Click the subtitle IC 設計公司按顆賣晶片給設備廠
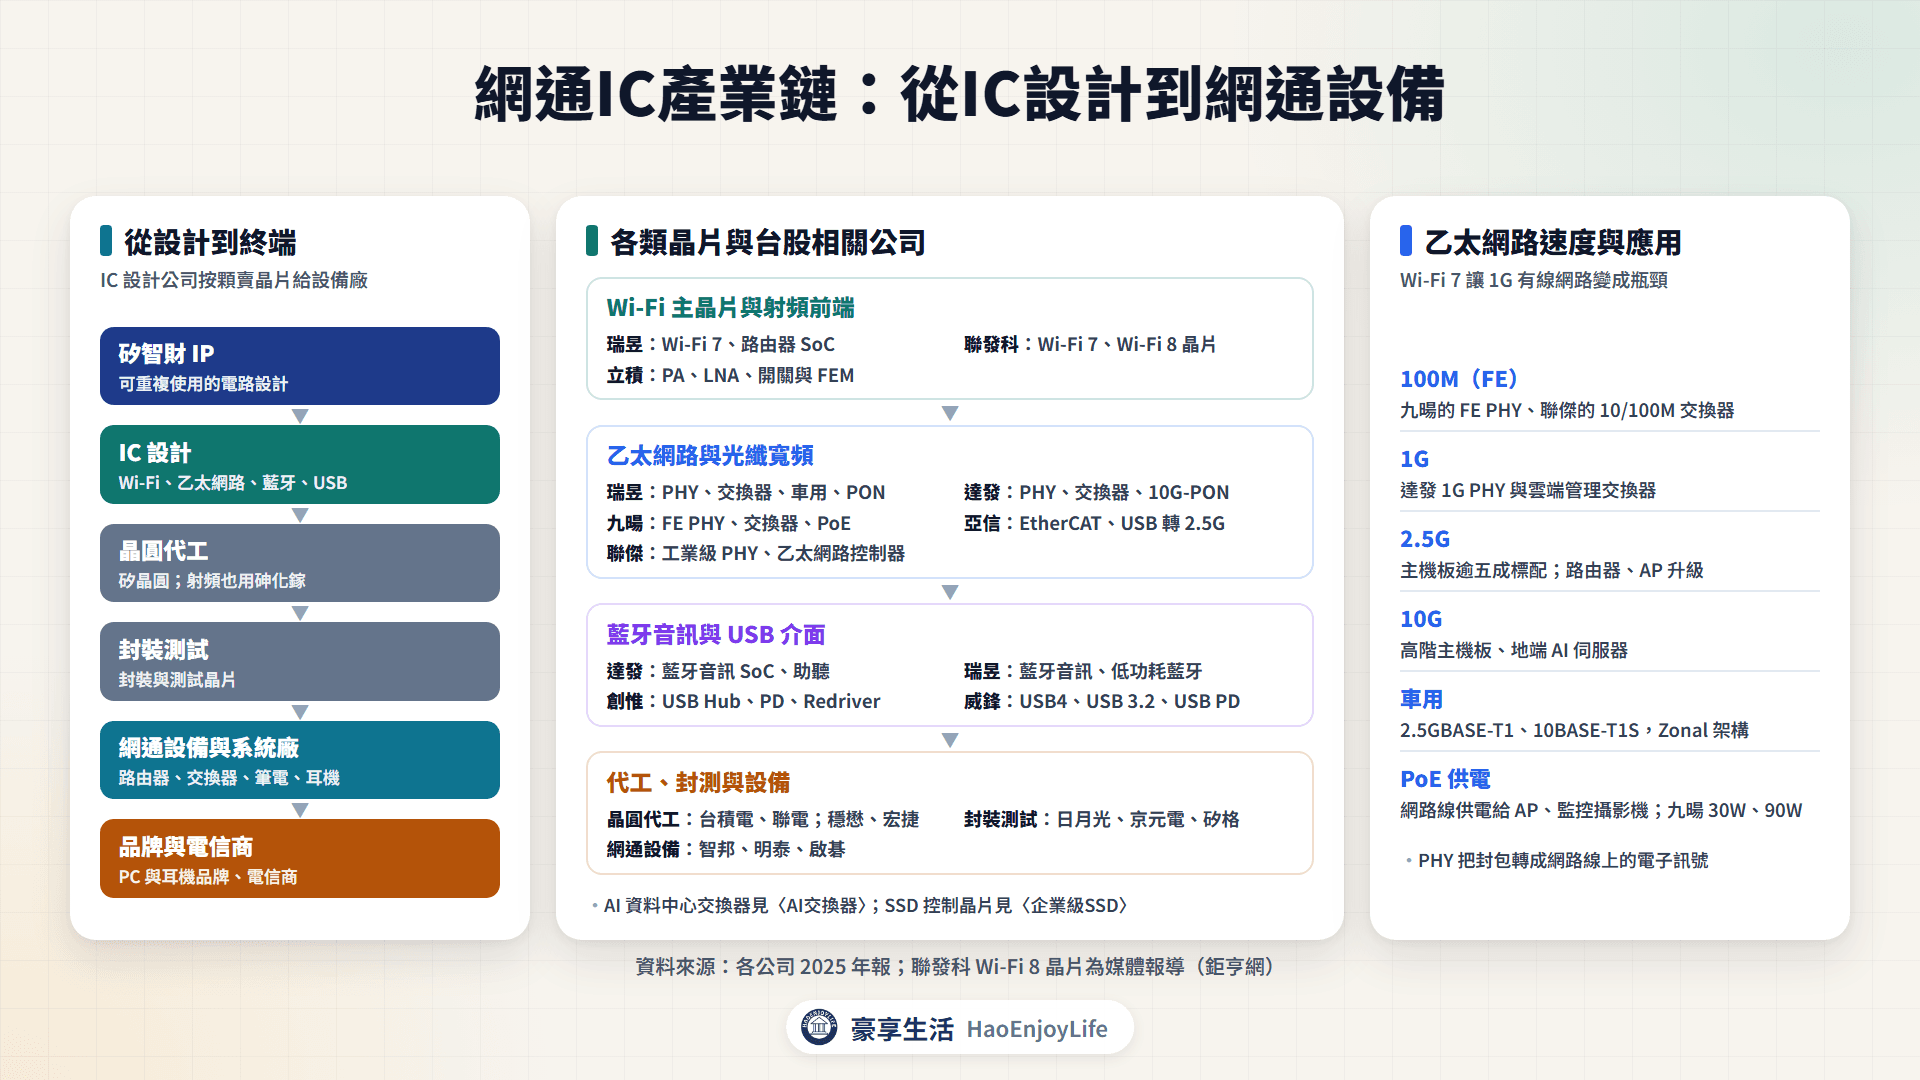 tap(234, 281)
